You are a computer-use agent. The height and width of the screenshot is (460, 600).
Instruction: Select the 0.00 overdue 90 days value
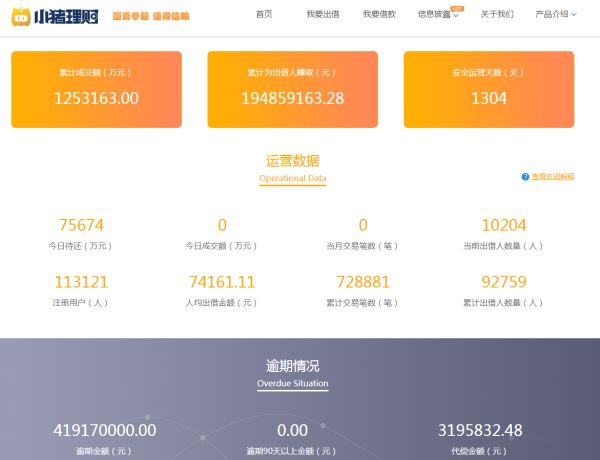292,430
